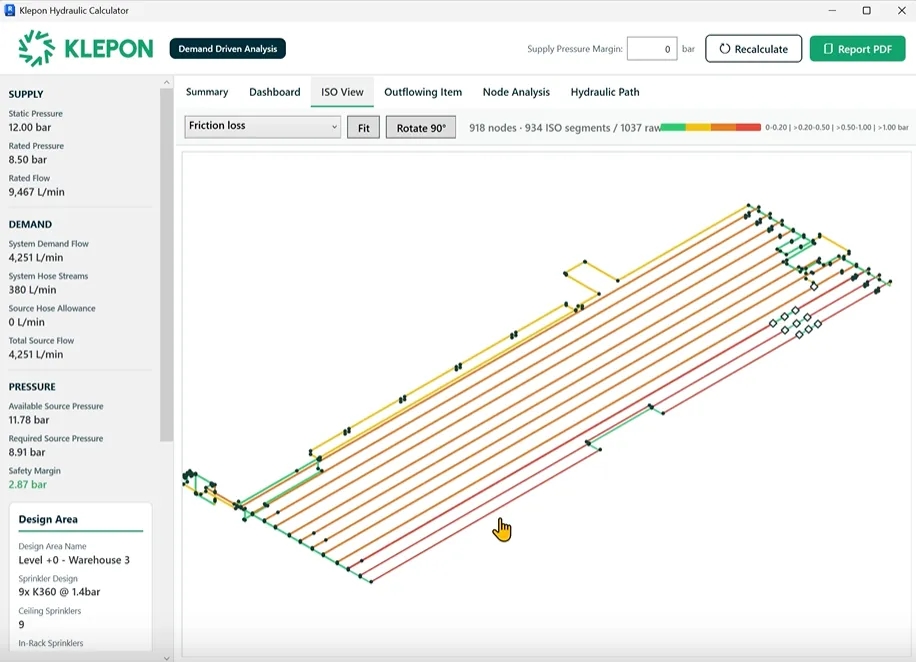Screen dimensions: 916x662
Task: Click the red legend color segment
Action: [748, 127]
